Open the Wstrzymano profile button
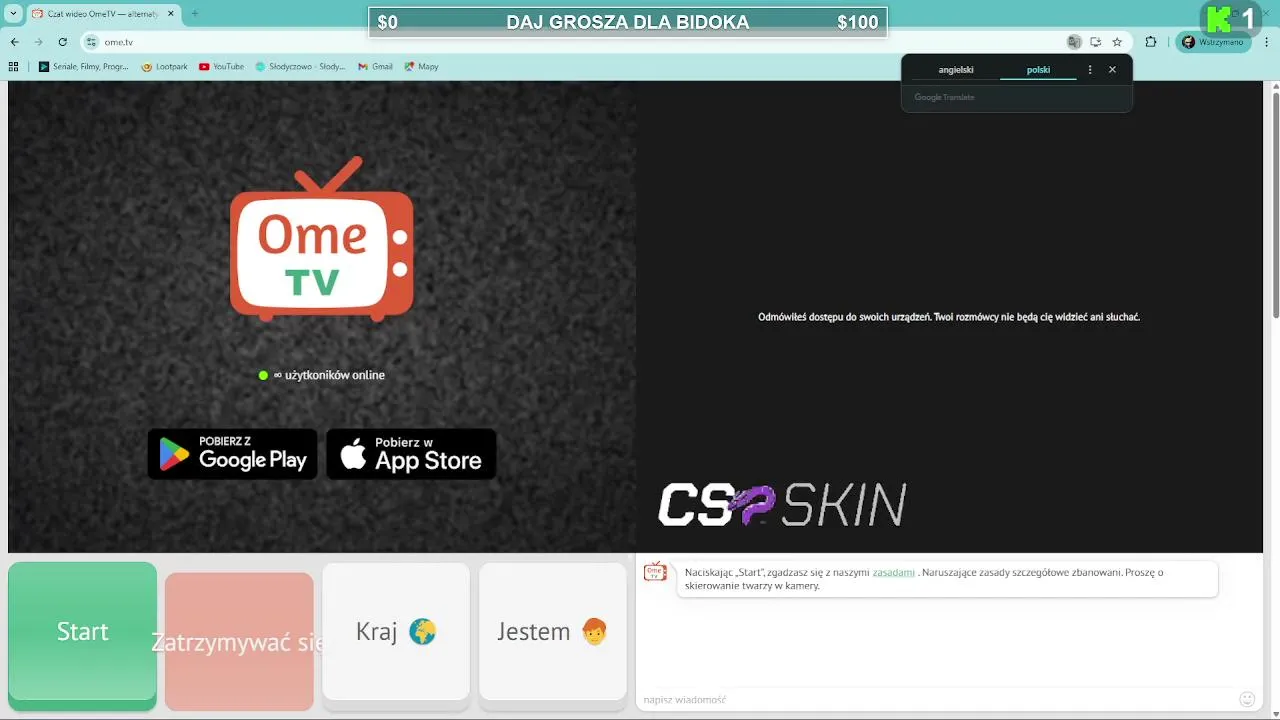Viewport: 1280px width, 720px height. point(1213,42)
